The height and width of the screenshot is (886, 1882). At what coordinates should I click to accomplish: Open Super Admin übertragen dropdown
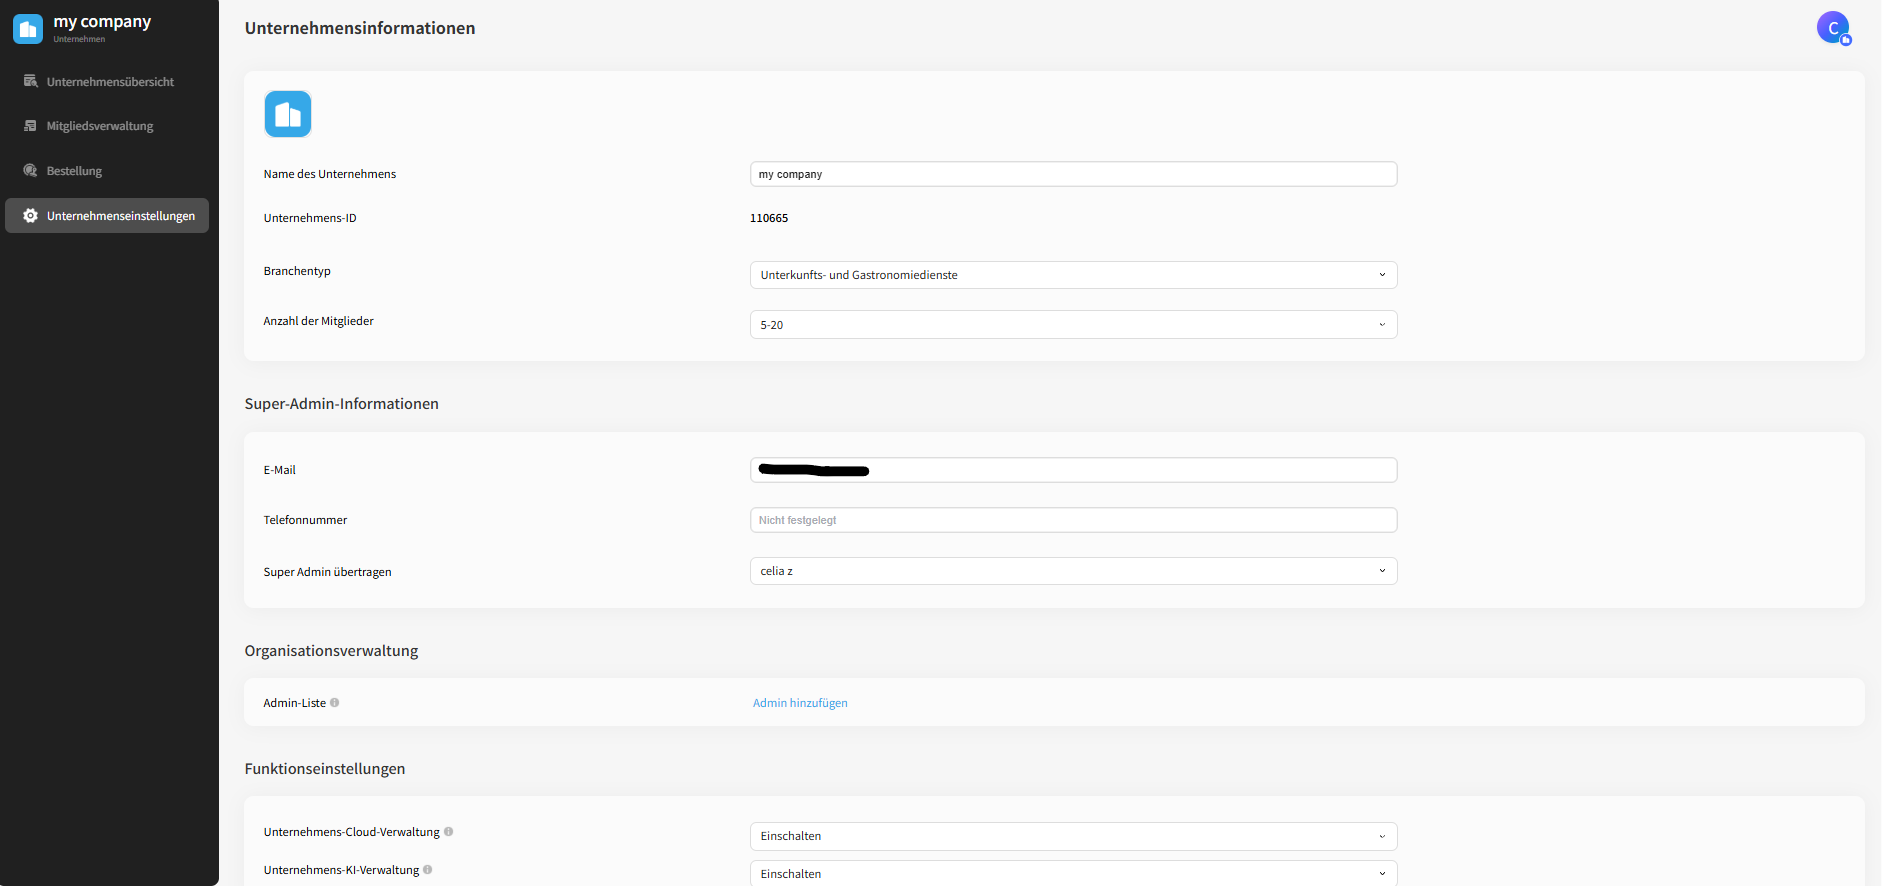(1073, 571)
